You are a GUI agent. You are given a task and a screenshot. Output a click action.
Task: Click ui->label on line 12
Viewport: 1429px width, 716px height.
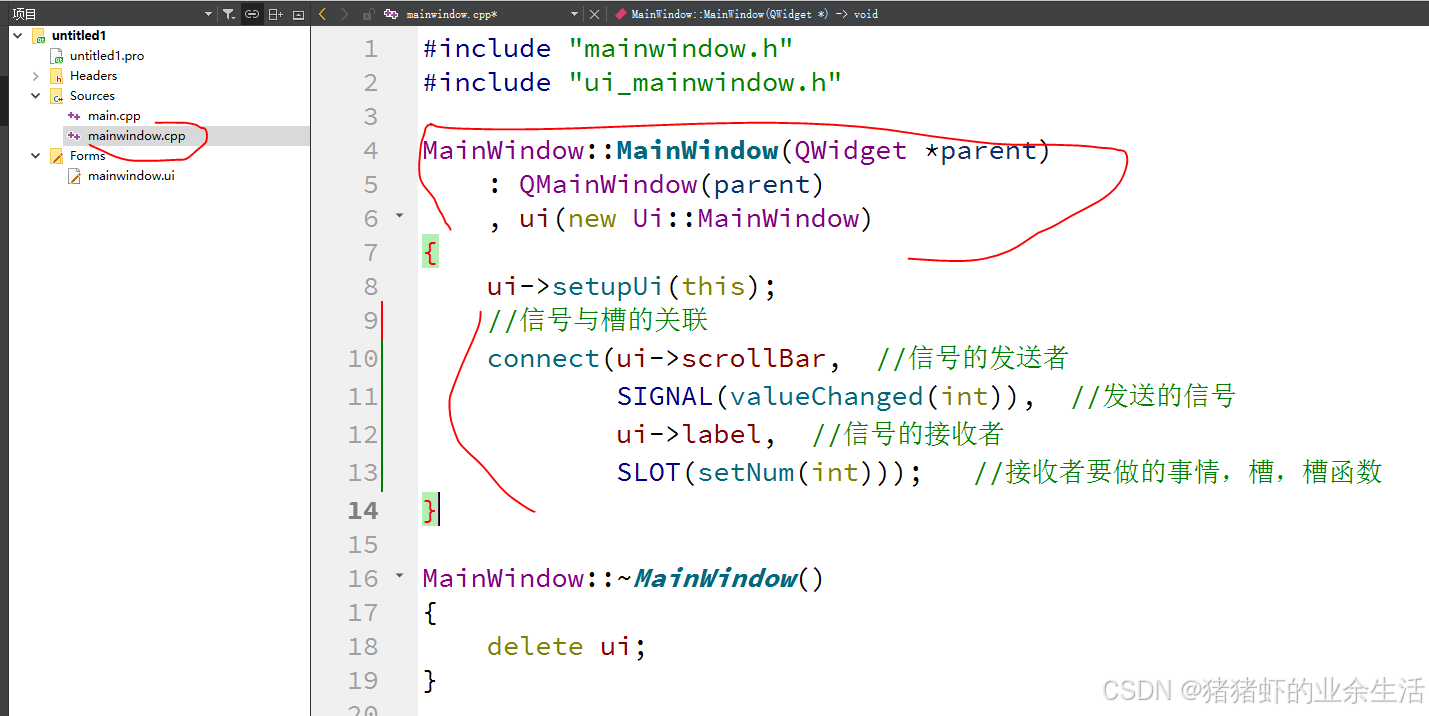689,435
